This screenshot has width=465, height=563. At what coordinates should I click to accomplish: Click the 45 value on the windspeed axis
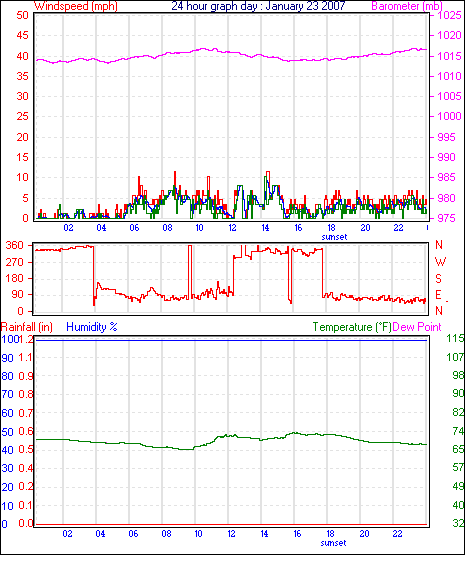point(22,35)
